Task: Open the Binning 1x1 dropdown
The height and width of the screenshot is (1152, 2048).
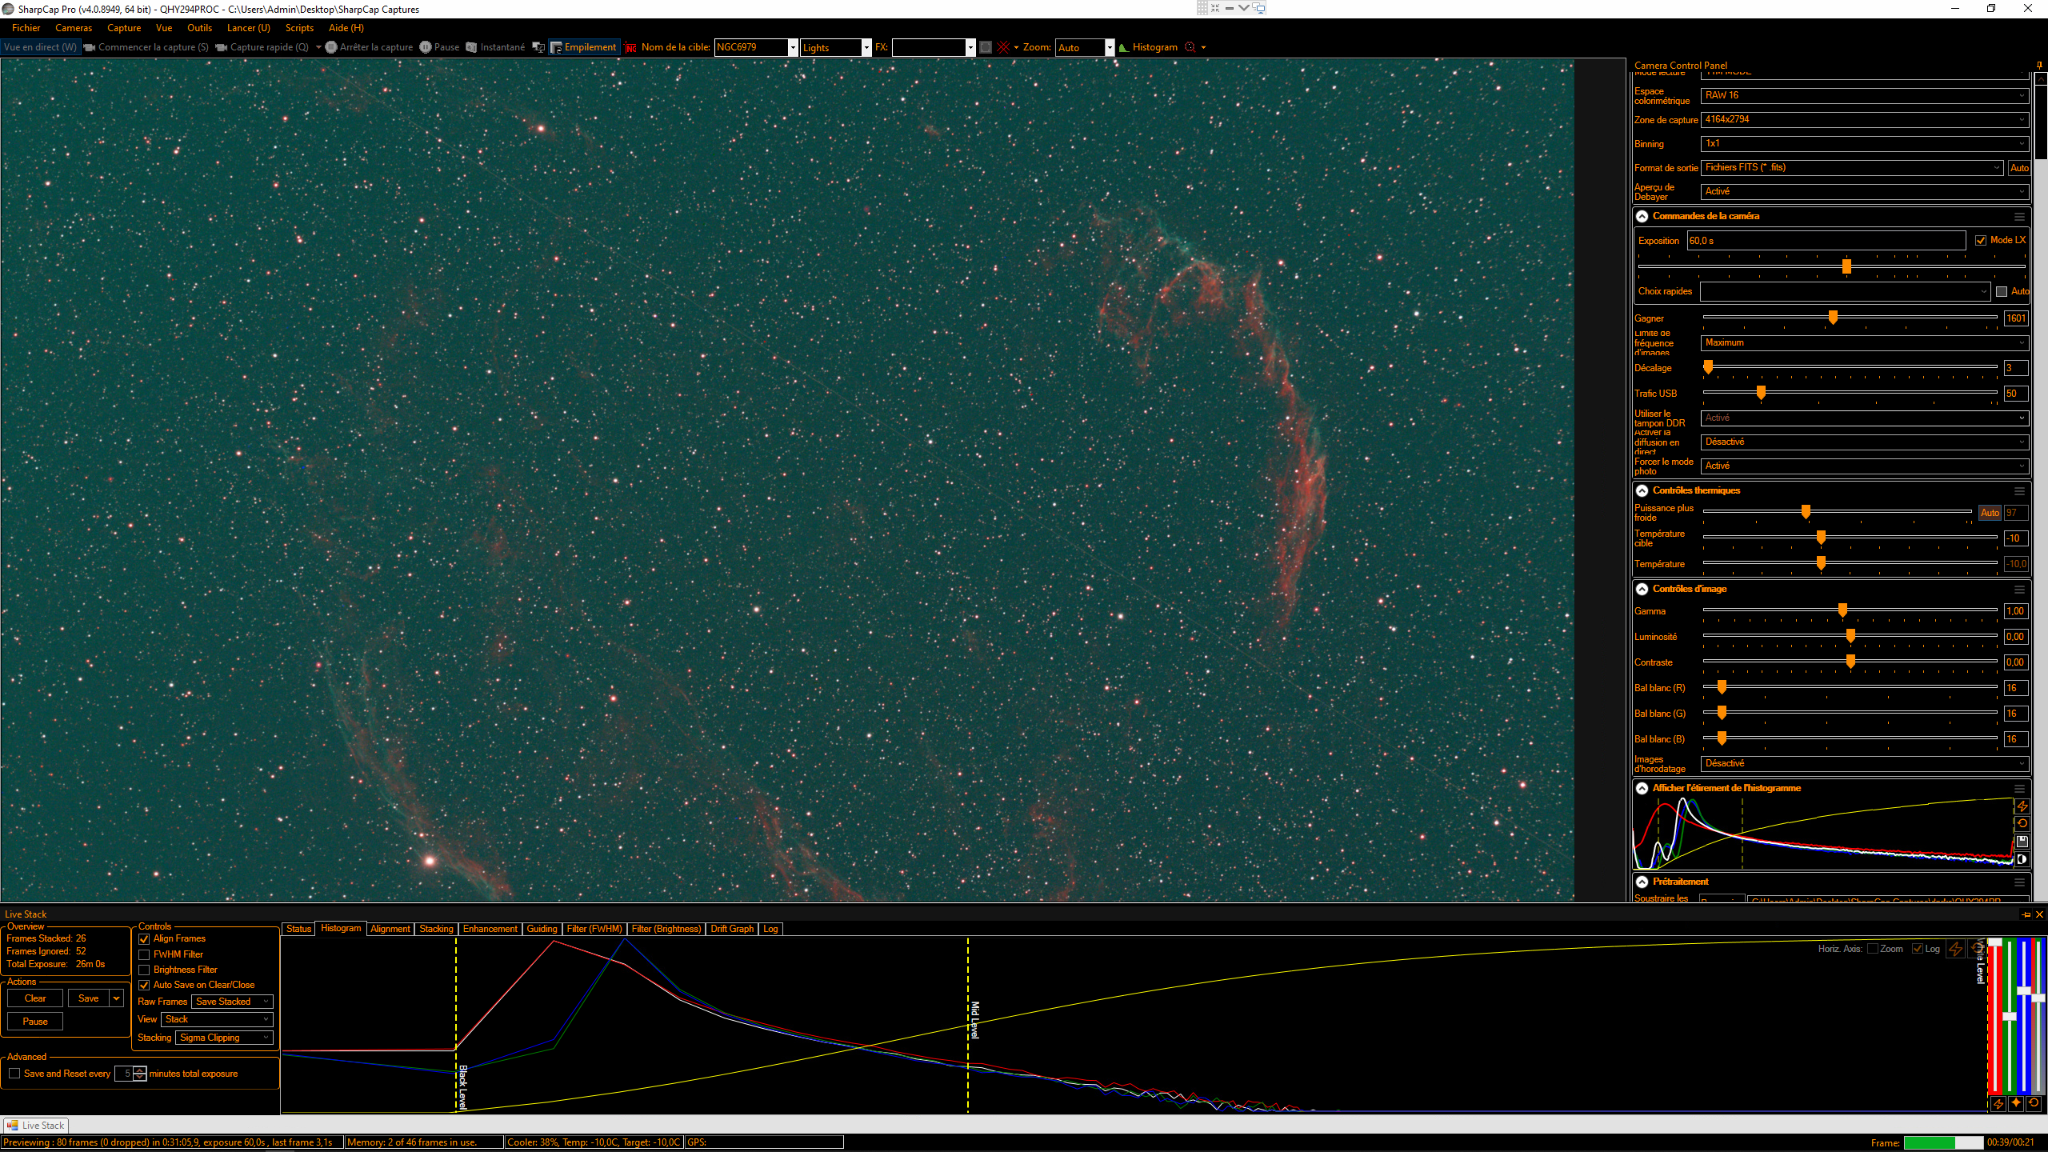Action: pos(1865,144)
